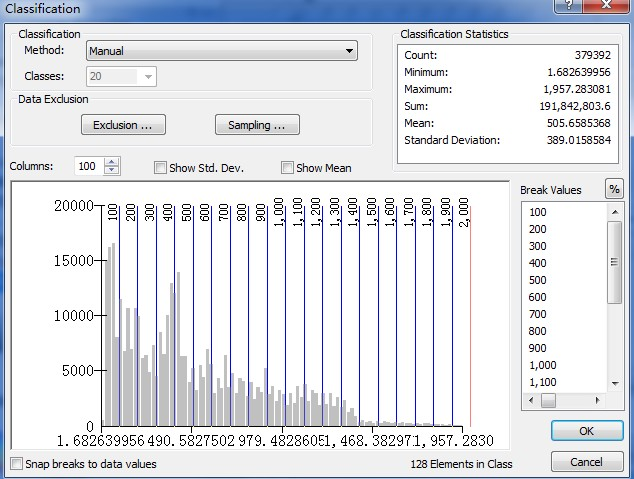Open the Classes dropdown showing 20
Viewport: 634px width, 479px height.
[x=148, y=76]
